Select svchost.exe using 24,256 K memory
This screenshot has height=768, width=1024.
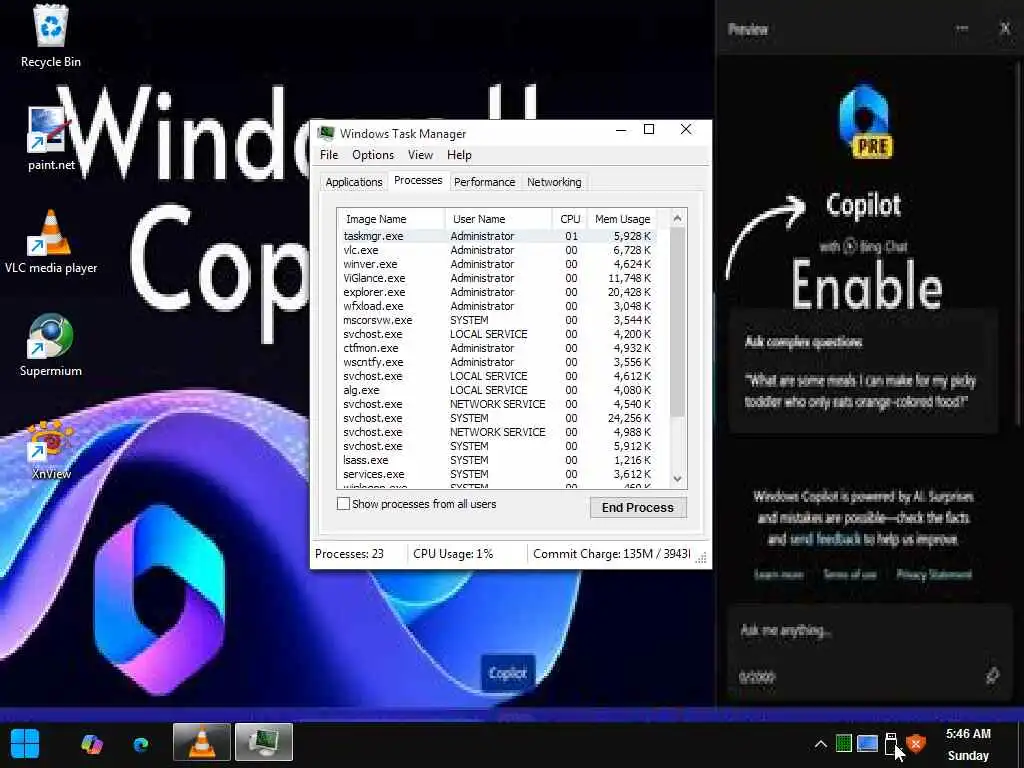[x=498, y=418]
